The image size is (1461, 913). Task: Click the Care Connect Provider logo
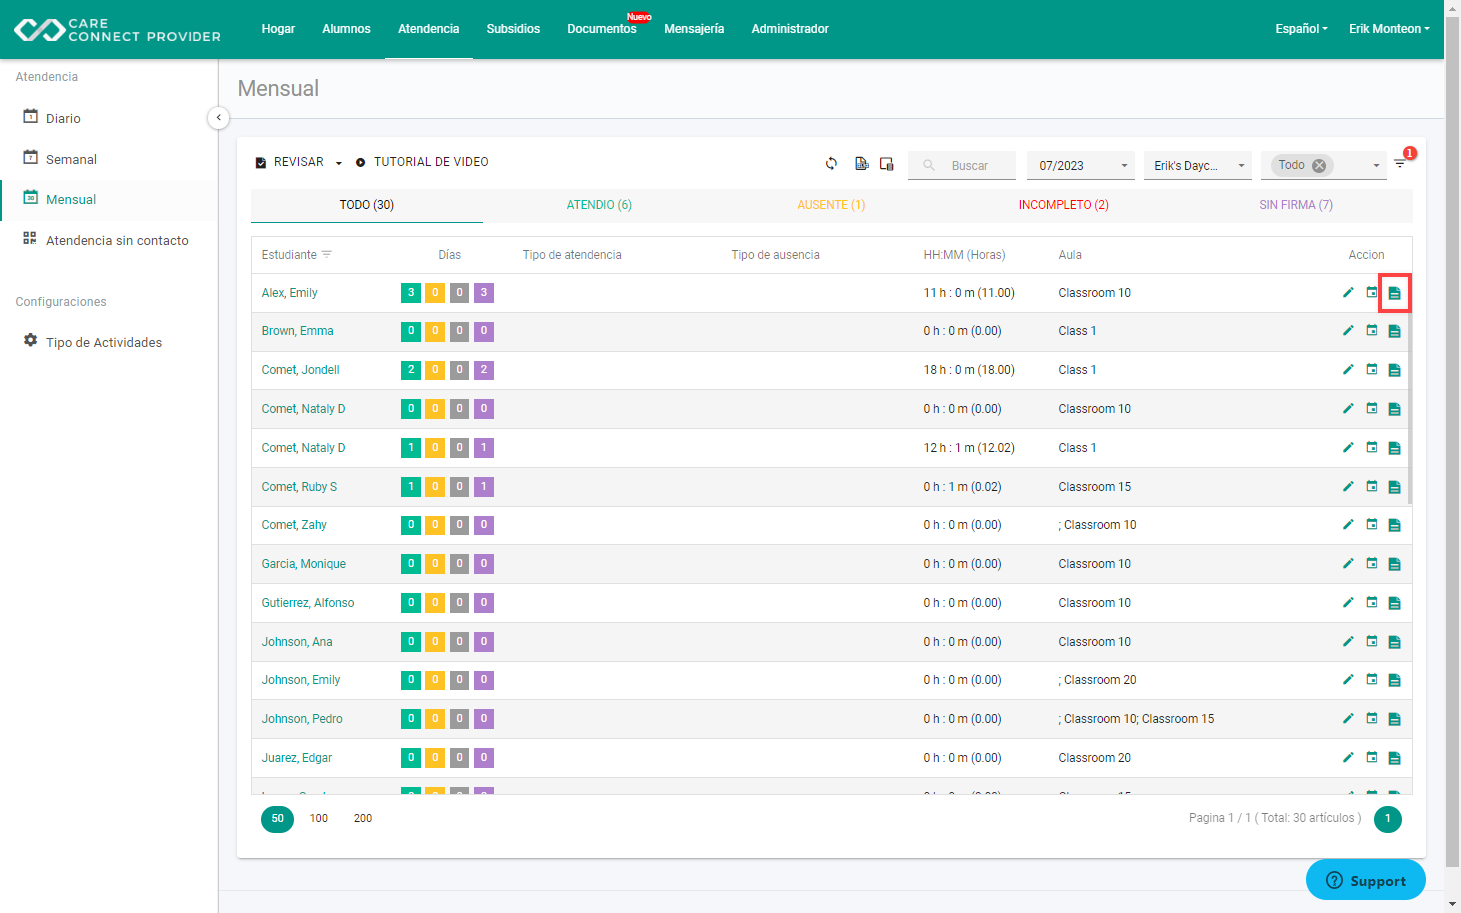(117, 30)
